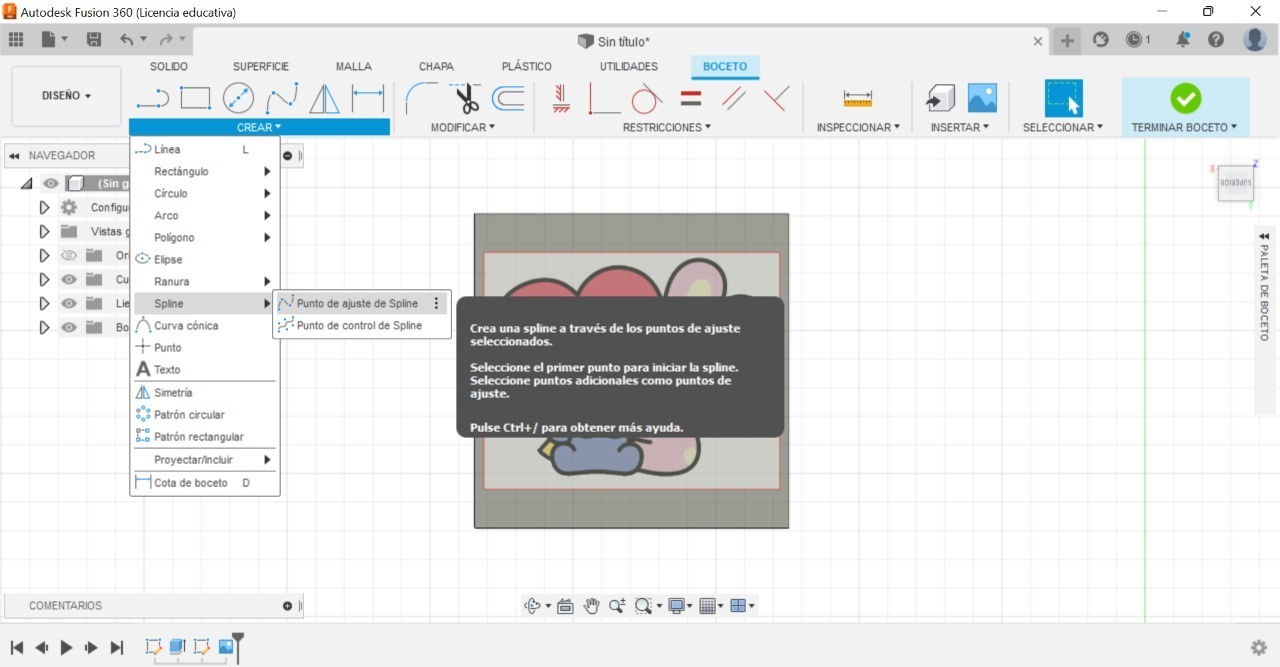Viewport: 1280px width, 667px height.
Task: Choose Punto de control de Spline
Action: click(x=361, y=325)
